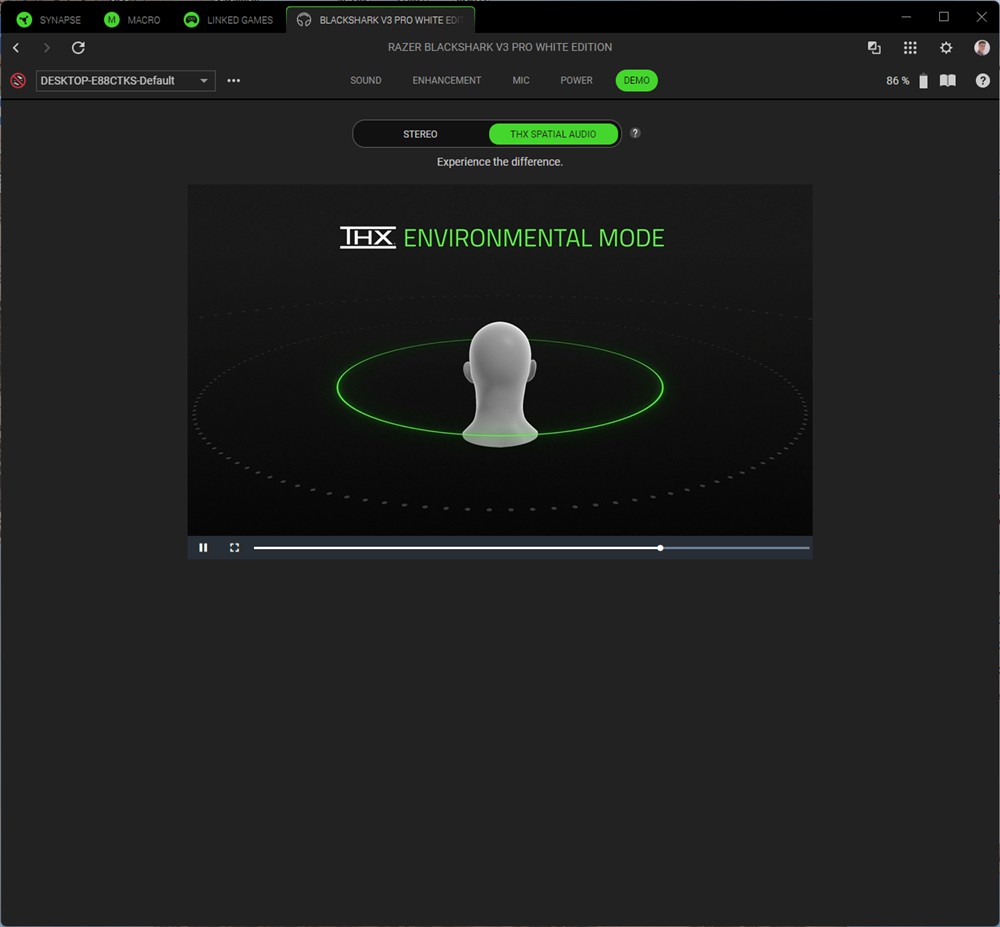Select THX Spatial Audio mode
The width and height of the screenshot is (1000, 927).
tap(553, 134)
